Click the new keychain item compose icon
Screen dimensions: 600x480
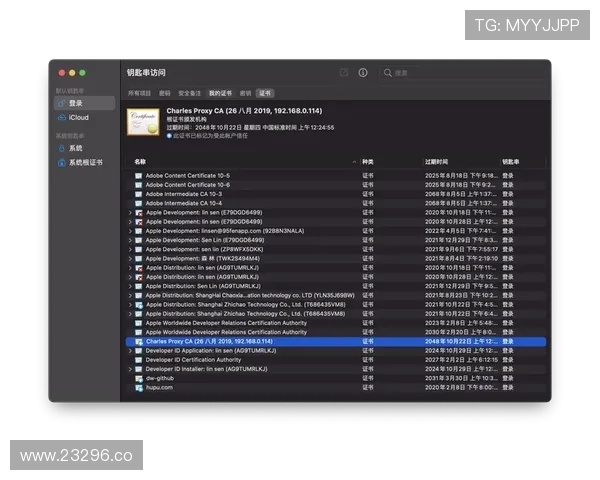click(344, 73)
